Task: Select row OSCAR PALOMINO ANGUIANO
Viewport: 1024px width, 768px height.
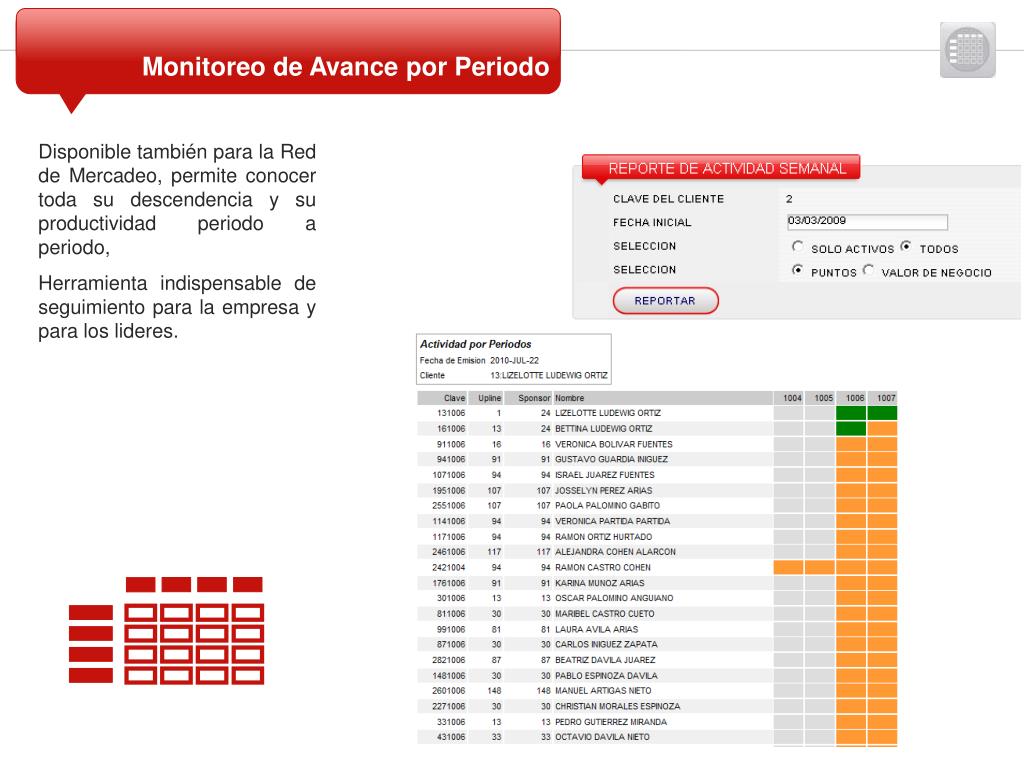Action: 657,598
